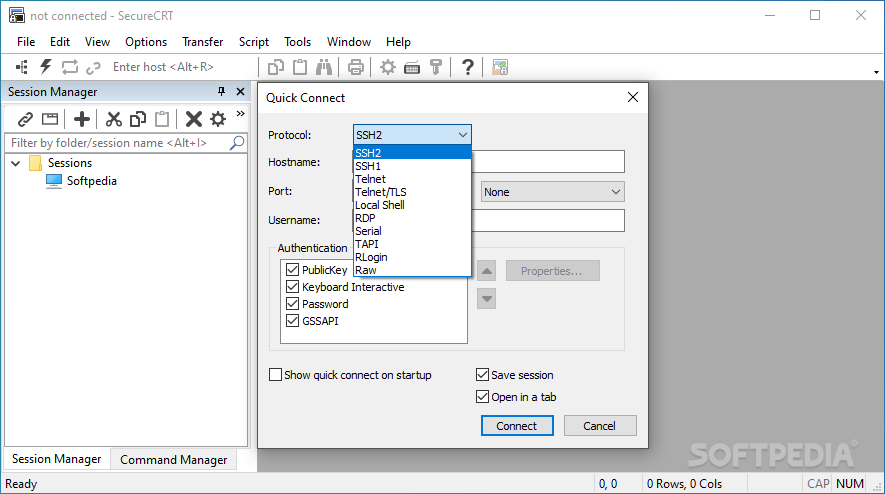The image size is (885, 494).
Task: Open the Options menu
Action: click(x=146, y=42)
